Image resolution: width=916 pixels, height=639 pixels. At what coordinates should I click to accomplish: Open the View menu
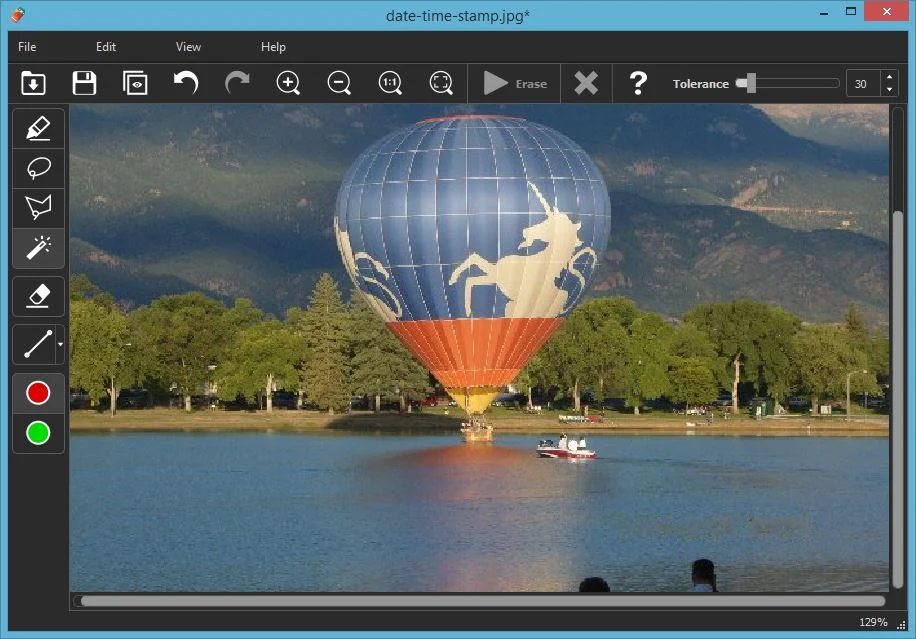coord(188,47)
